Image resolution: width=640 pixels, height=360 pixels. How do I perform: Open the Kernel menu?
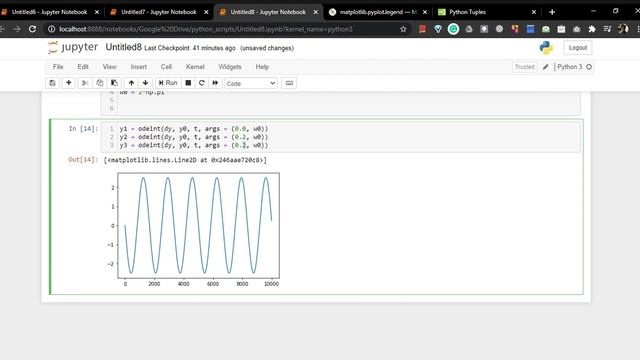pyautogui.click(x=195, y=67)
